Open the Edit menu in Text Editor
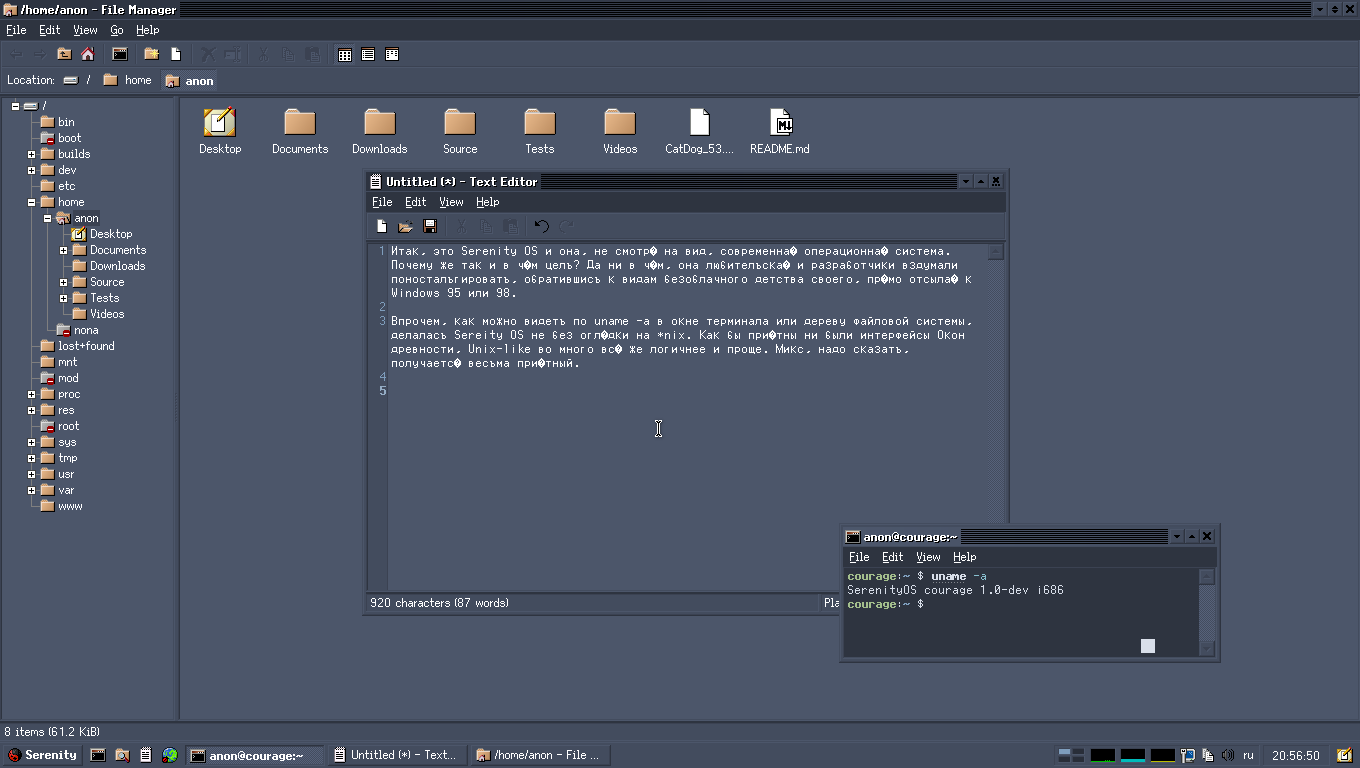 [415, 202]
